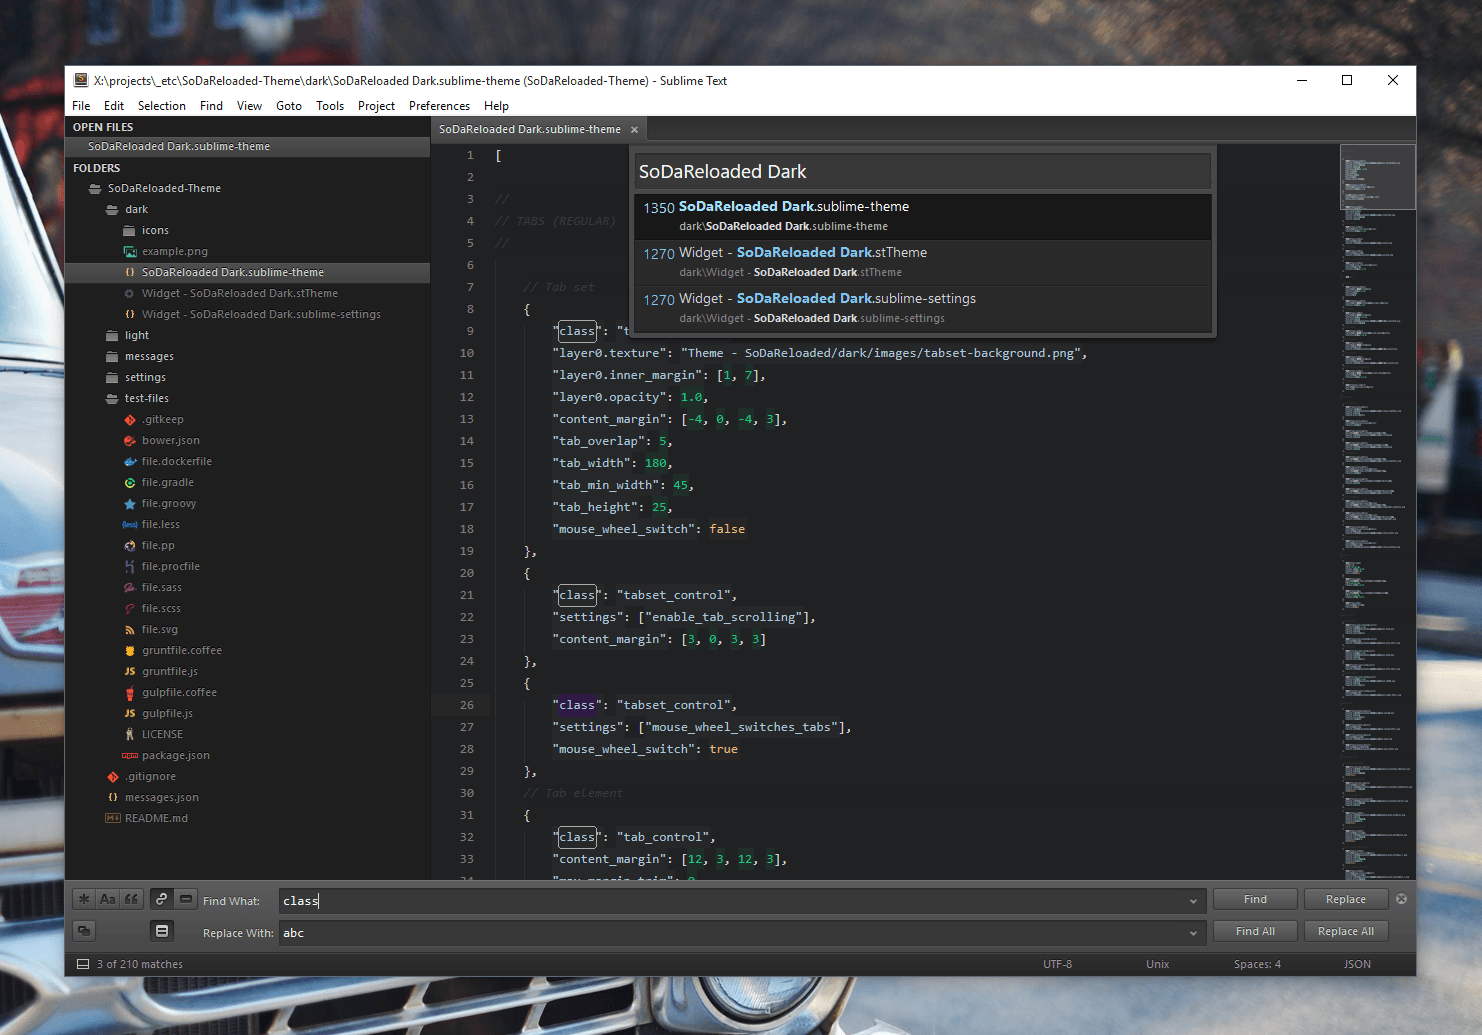Image resolution: width=1482 pixels, height=1035 pixels.
Task: Click the file.groovy star icon
Action: (130, 504)
